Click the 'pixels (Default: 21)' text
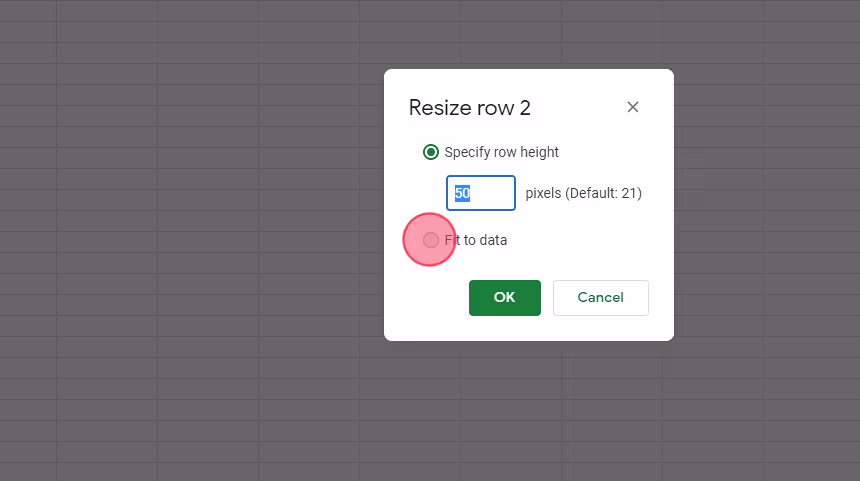 click(584, 193)
